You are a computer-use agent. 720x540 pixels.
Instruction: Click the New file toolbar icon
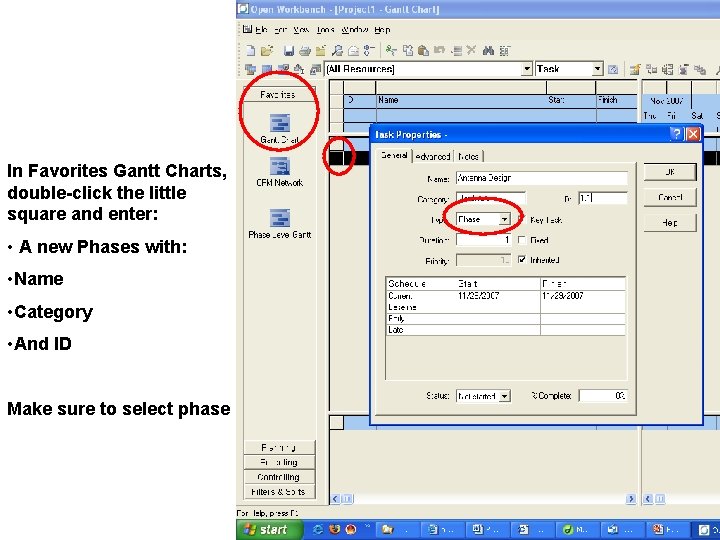point(251,51)
